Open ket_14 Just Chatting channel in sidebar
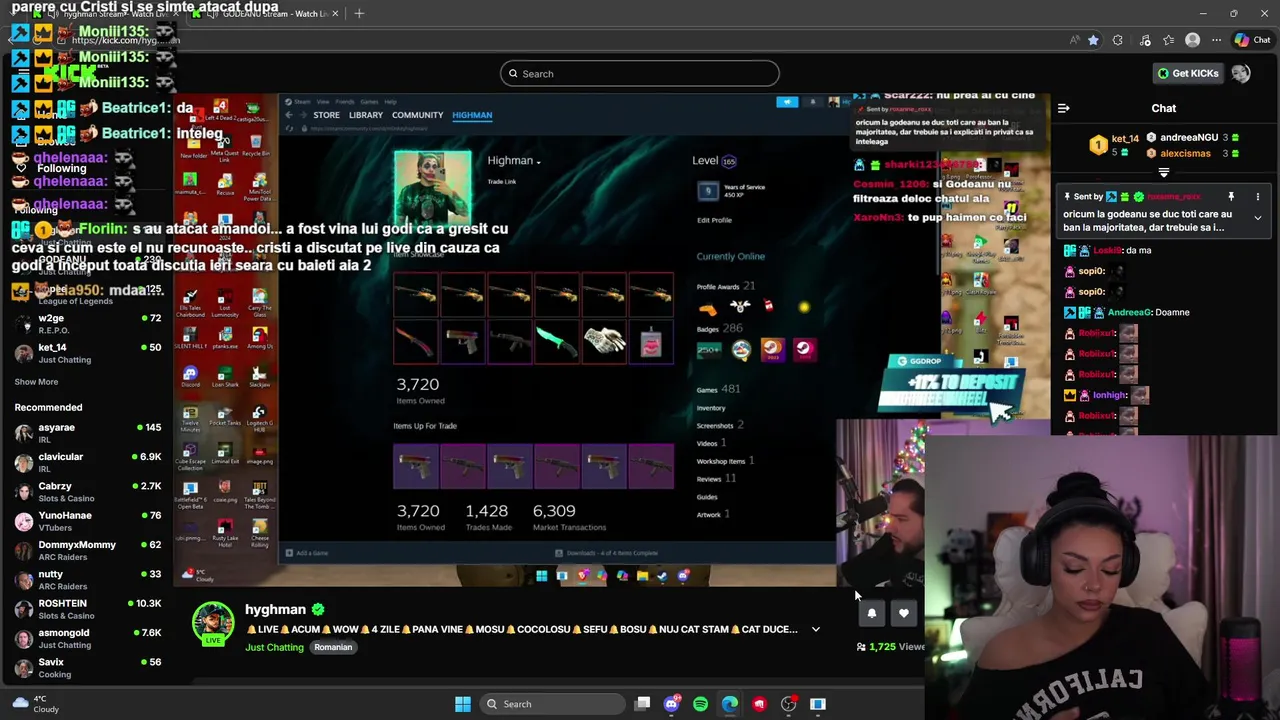Screen dimensions: 1280x720 pyautogui.click(x=87, y=353)
